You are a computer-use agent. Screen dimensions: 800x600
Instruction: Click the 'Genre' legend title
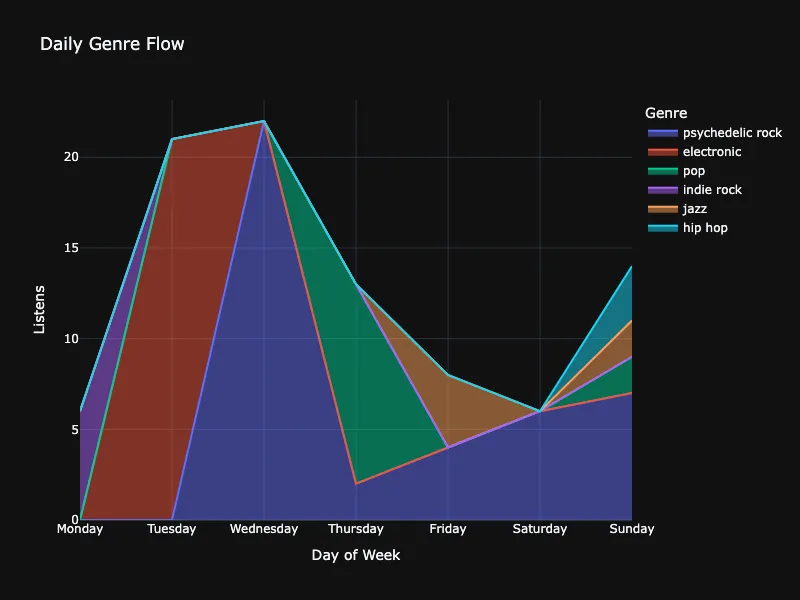coord(666,113)
